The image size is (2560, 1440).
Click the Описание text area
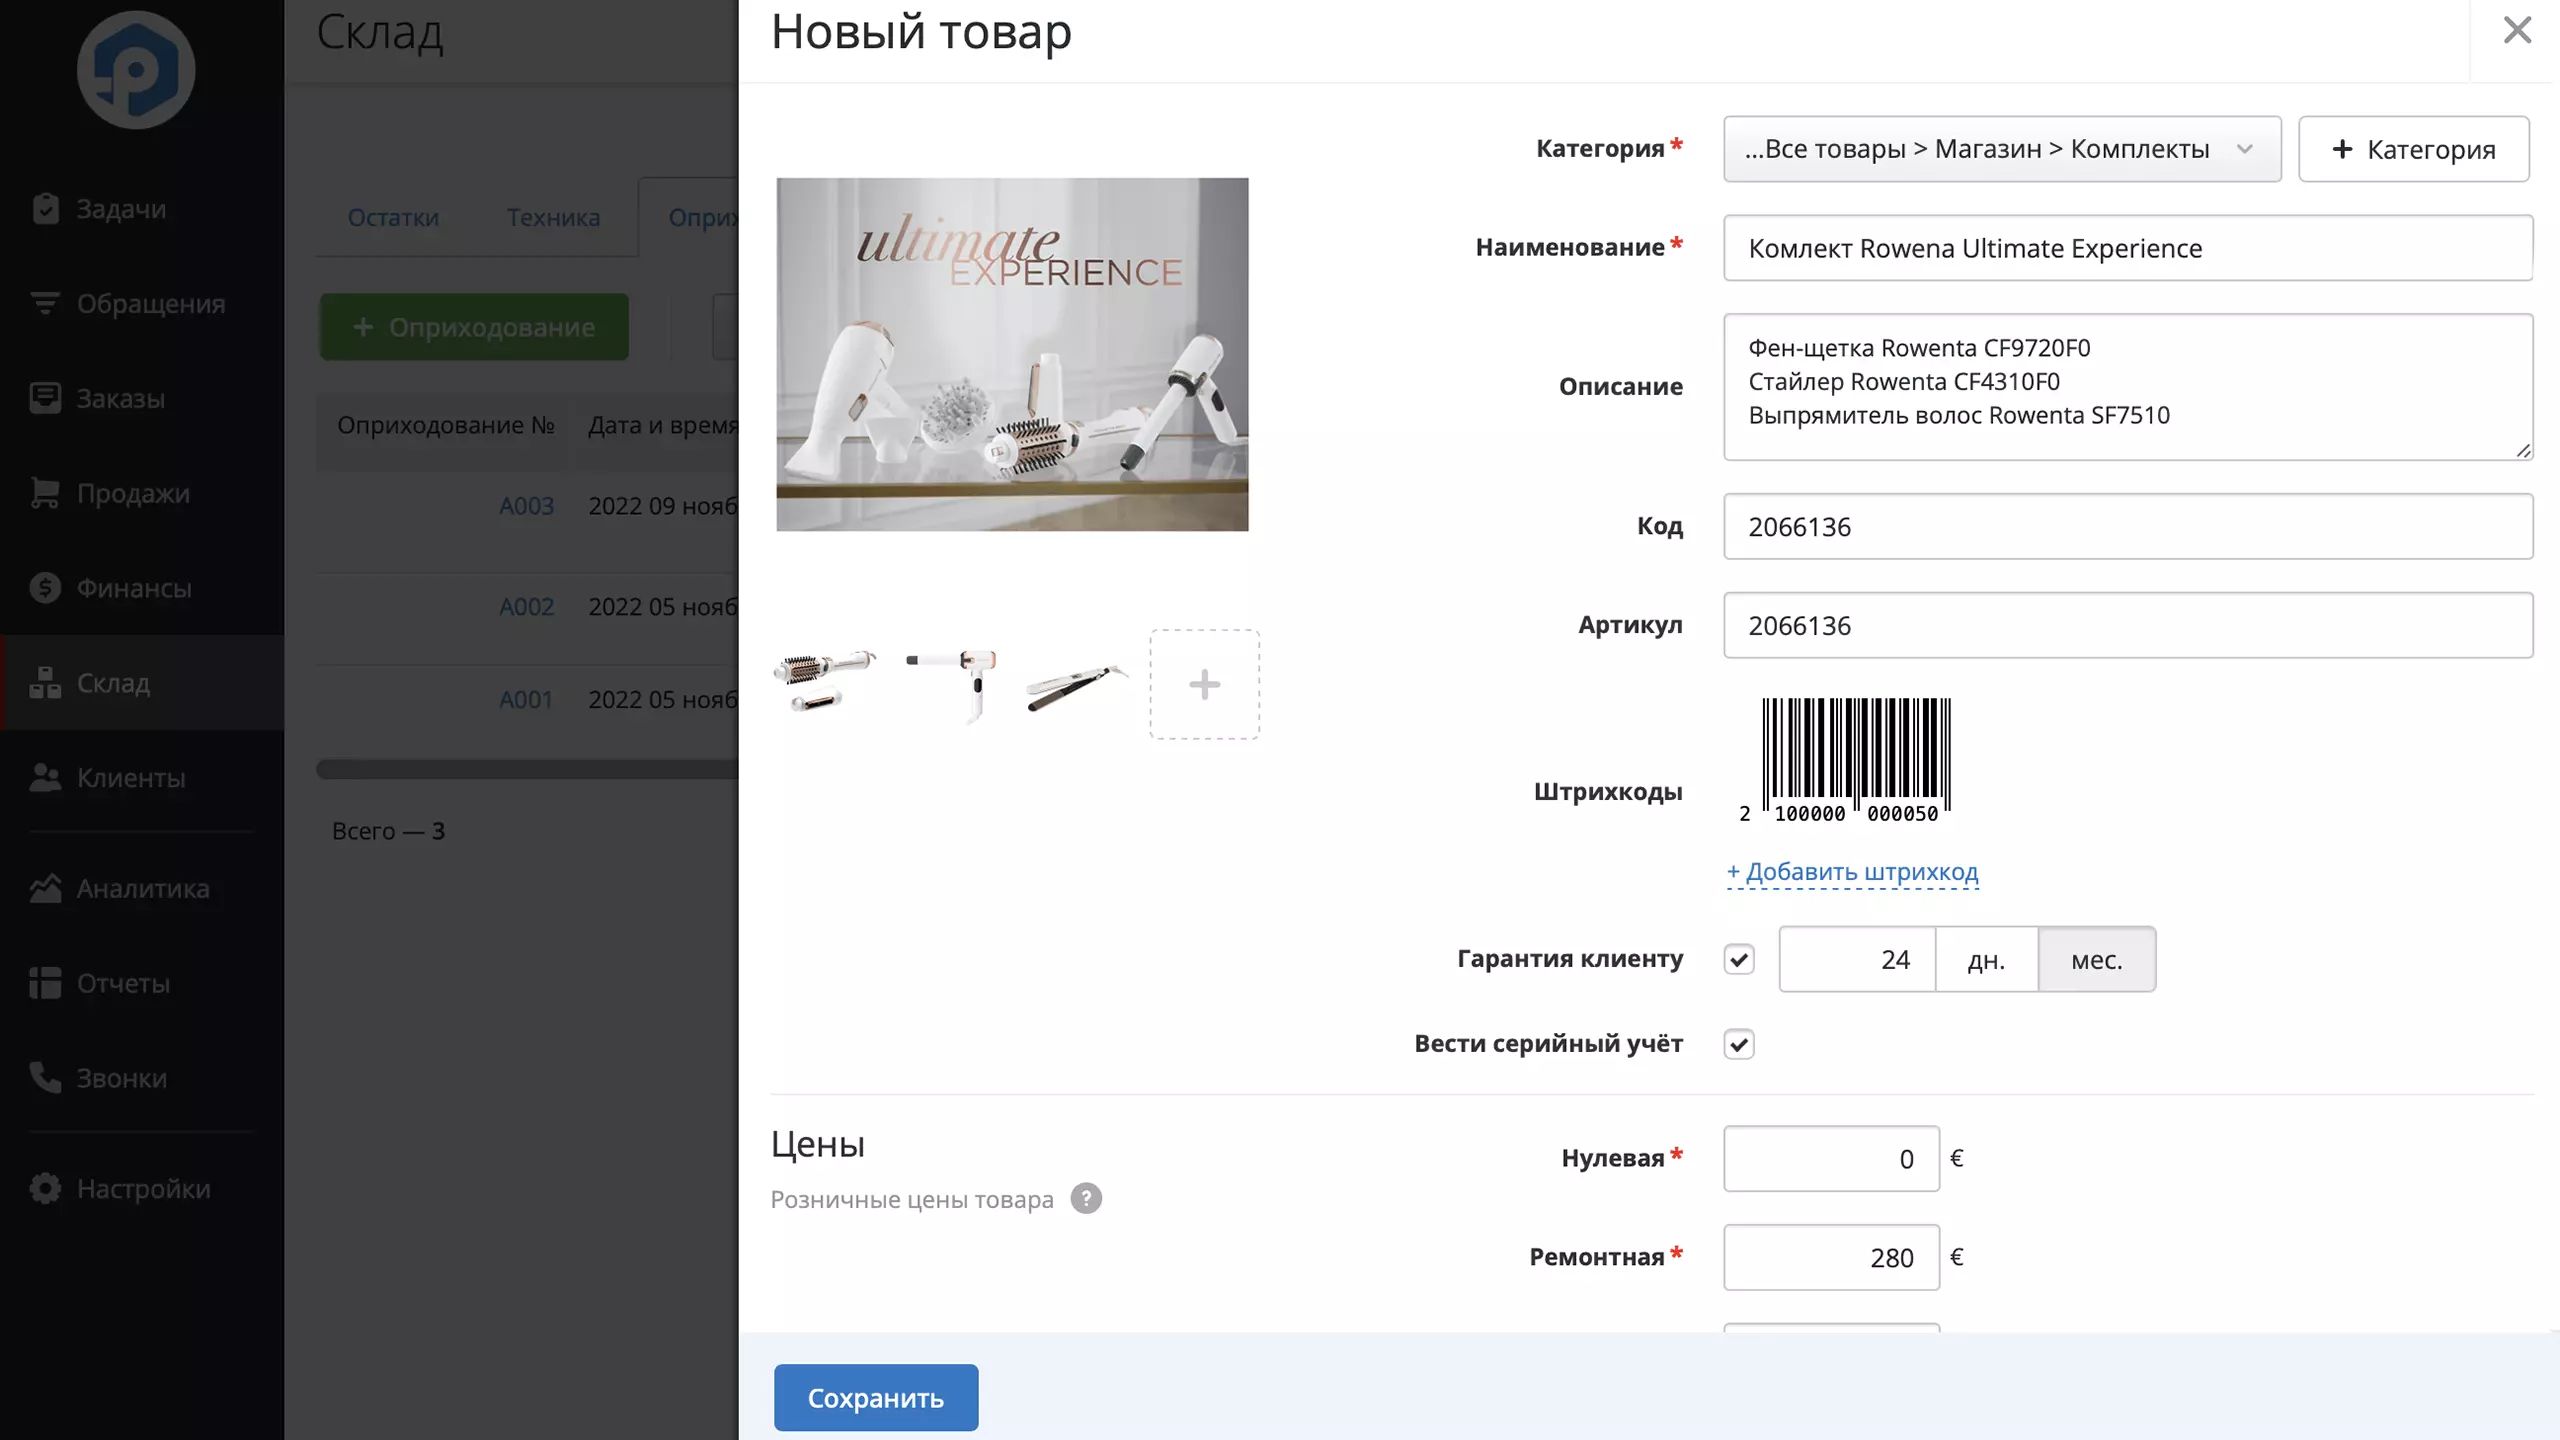click(x=2128, y=387)
